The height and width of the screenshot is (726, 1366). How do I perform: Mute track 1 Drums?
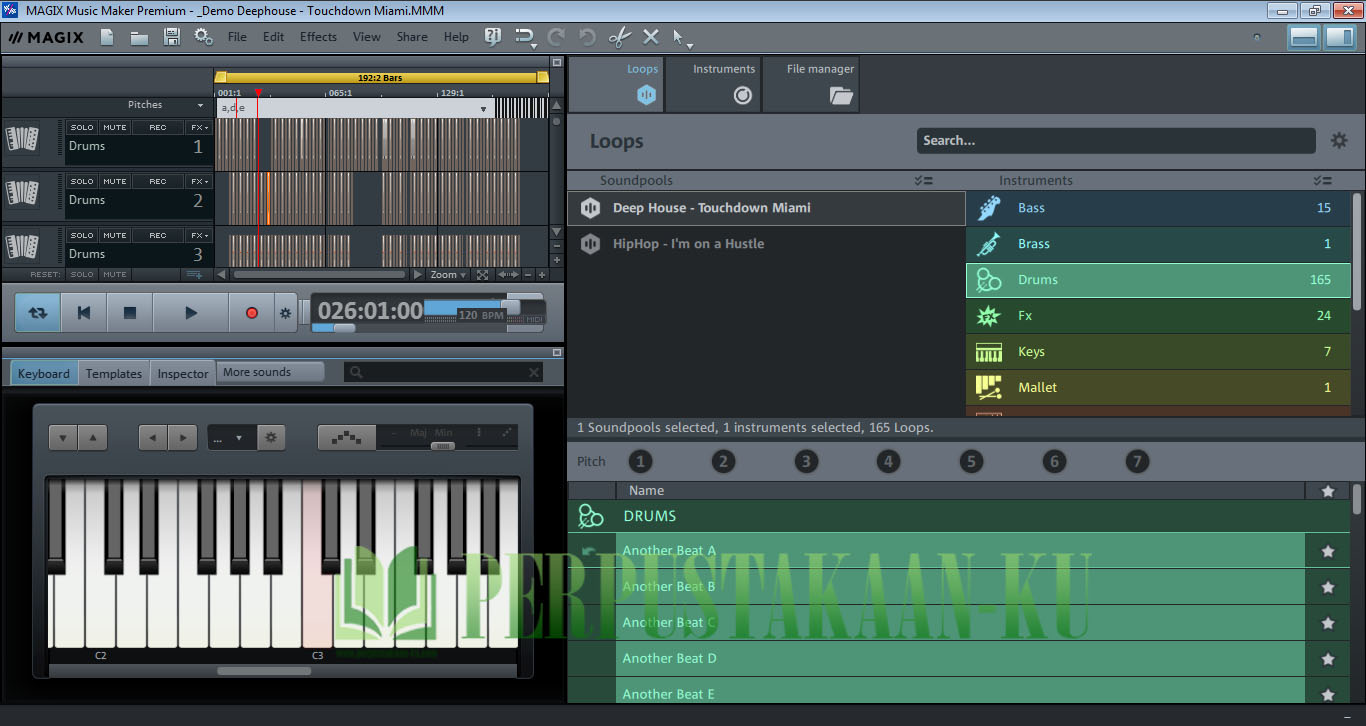[x=115, y=127]
